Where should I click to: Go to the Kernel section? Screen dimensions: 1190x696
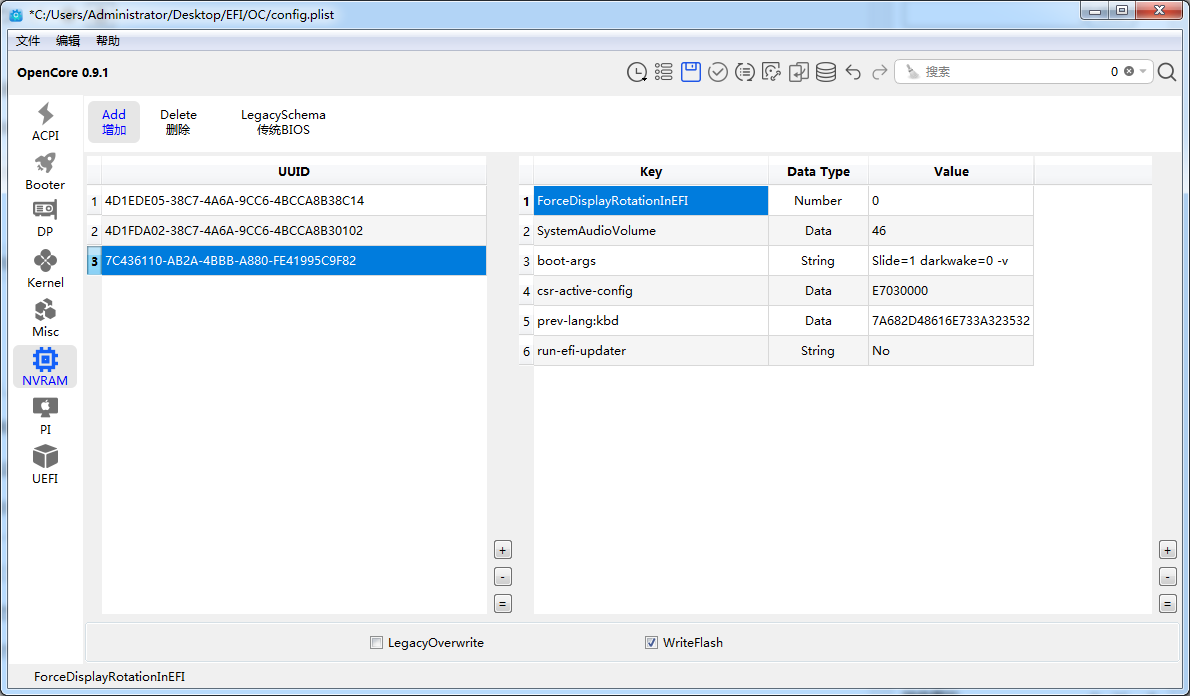(45, 269)
